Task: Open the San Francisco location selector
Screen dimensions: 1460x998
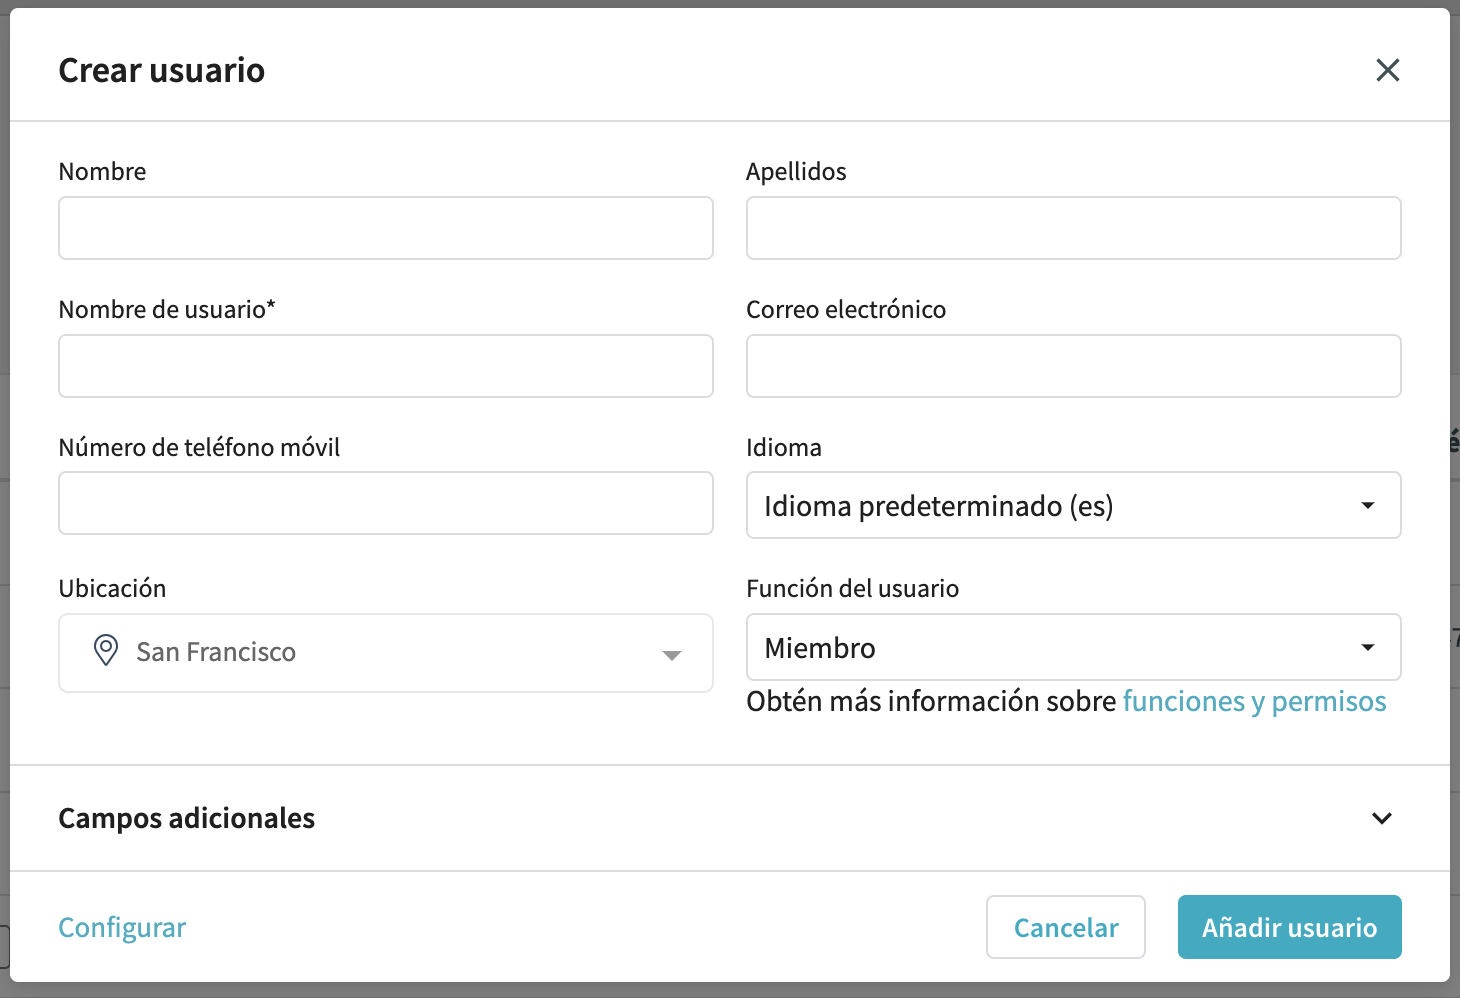Action: (x=385, y=652)
